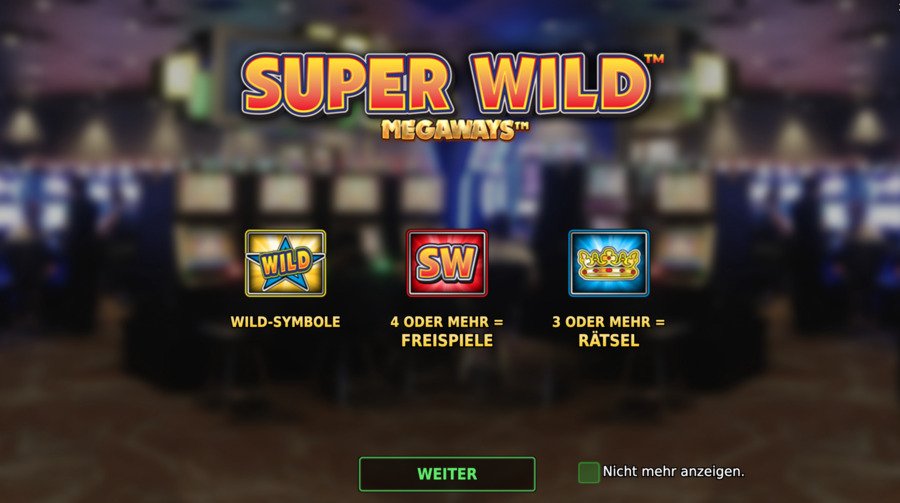This screenshot has width=900, height=503.
Task: Click the TM mark after Megaways
Action: (x=522, y=127)
